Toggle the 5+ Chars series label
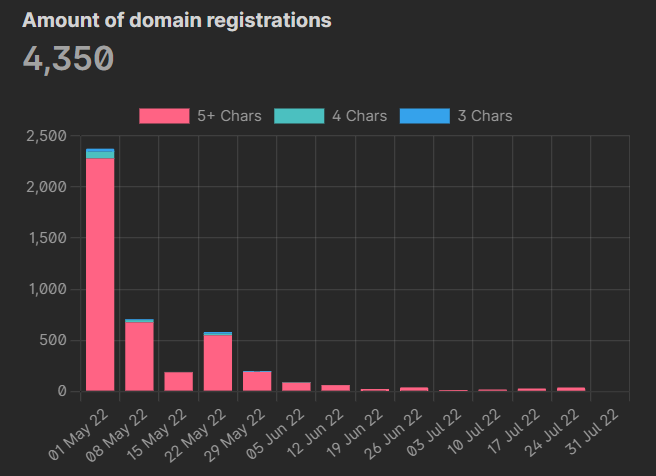Viewport: 656px width, 476px height. pos(229,116)
